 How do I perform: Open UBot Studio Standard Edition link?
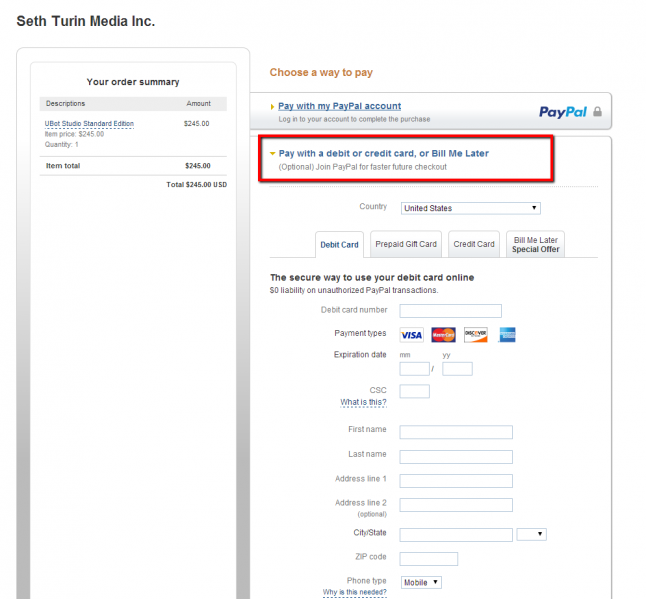(89, 124)
